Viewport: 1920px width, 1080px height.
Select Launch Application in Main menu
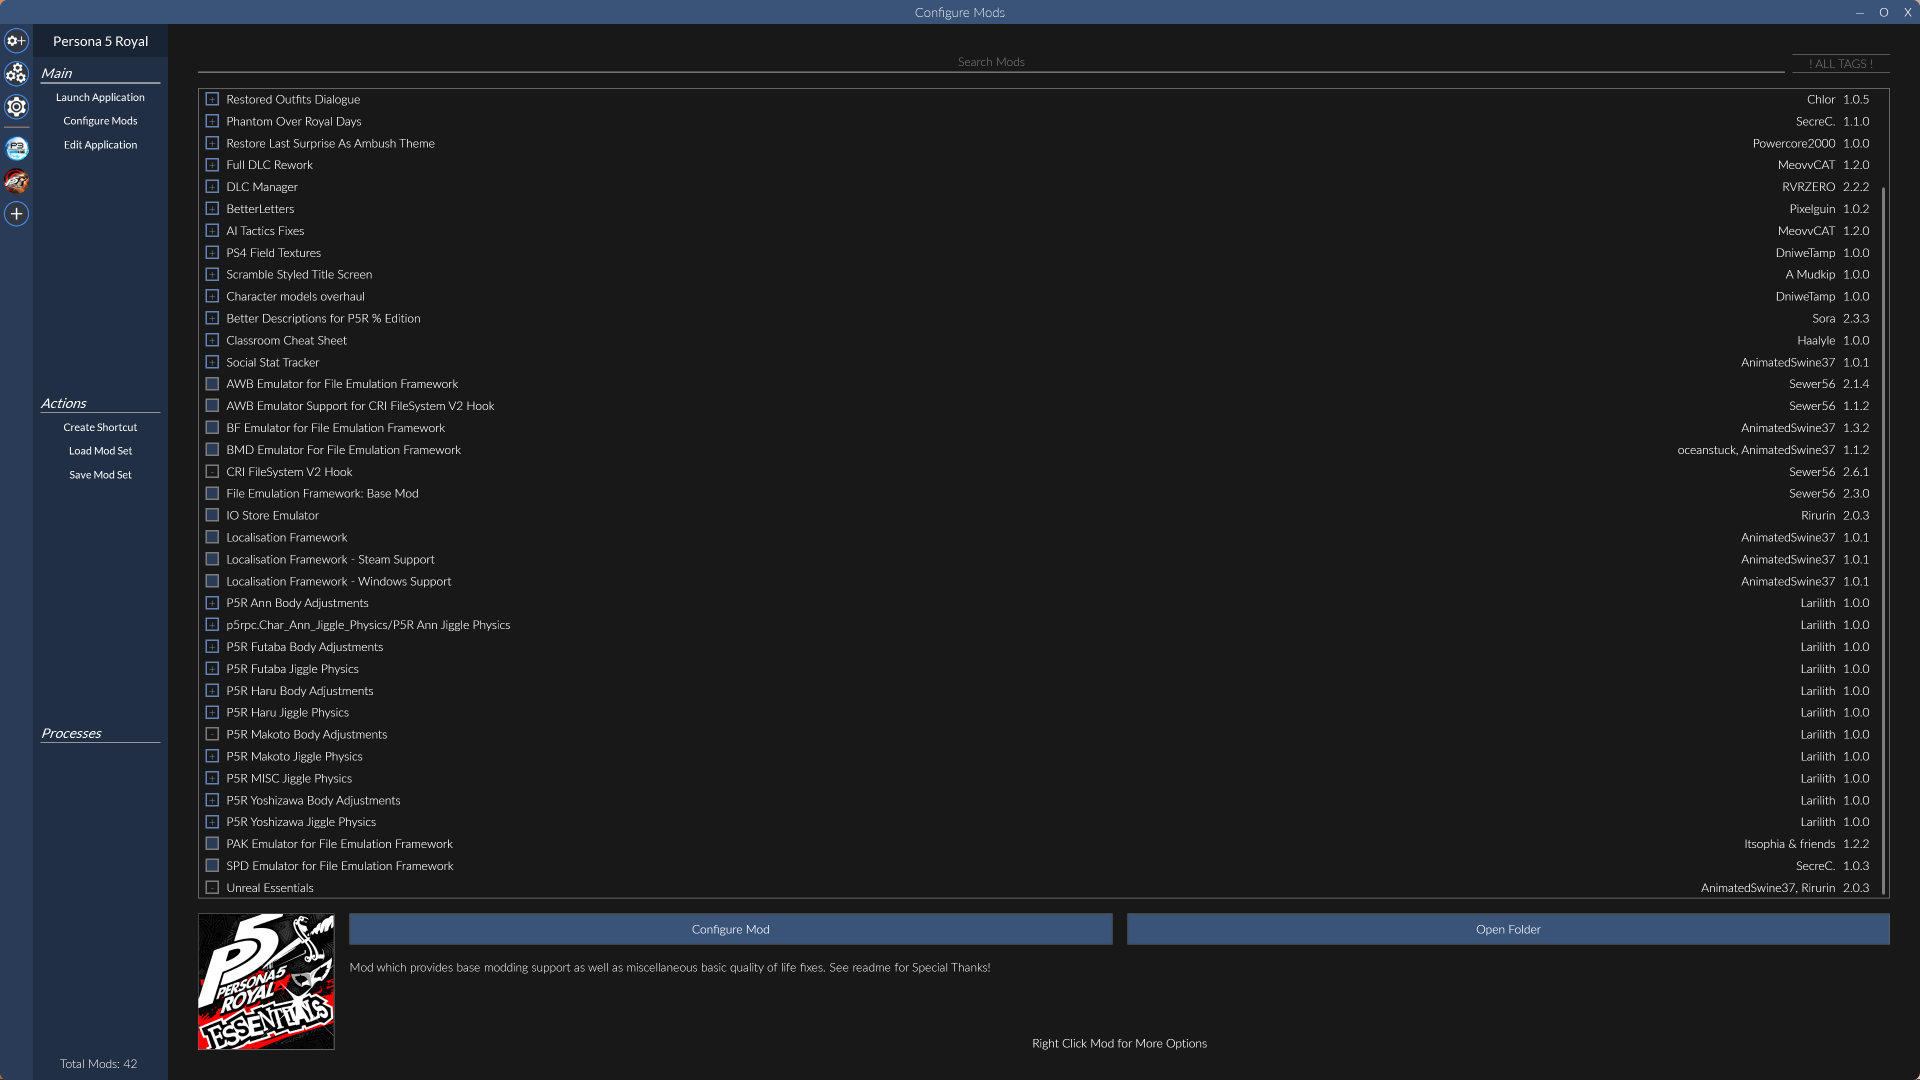pyautogui.click(x=100, y=97)
